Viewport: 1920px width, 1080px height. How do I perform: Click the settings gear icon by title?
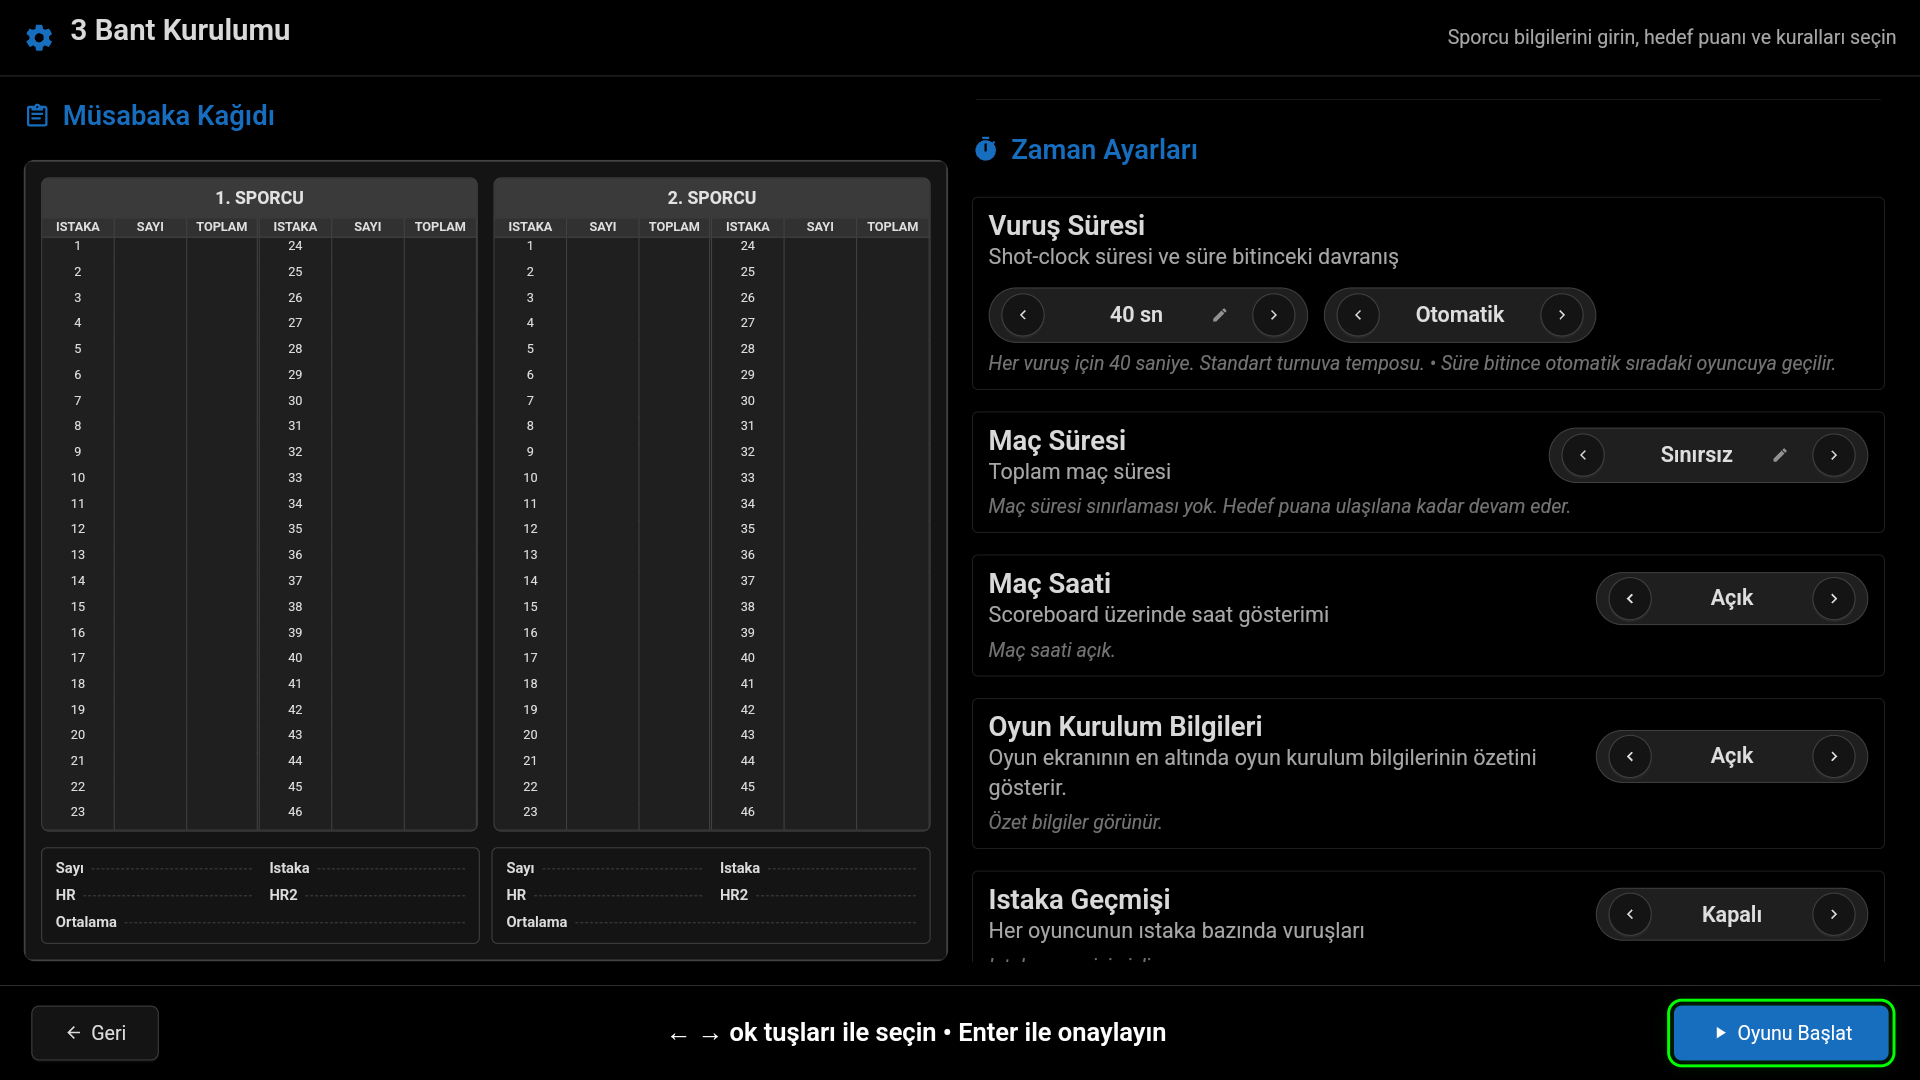click(x=39, y=38)
